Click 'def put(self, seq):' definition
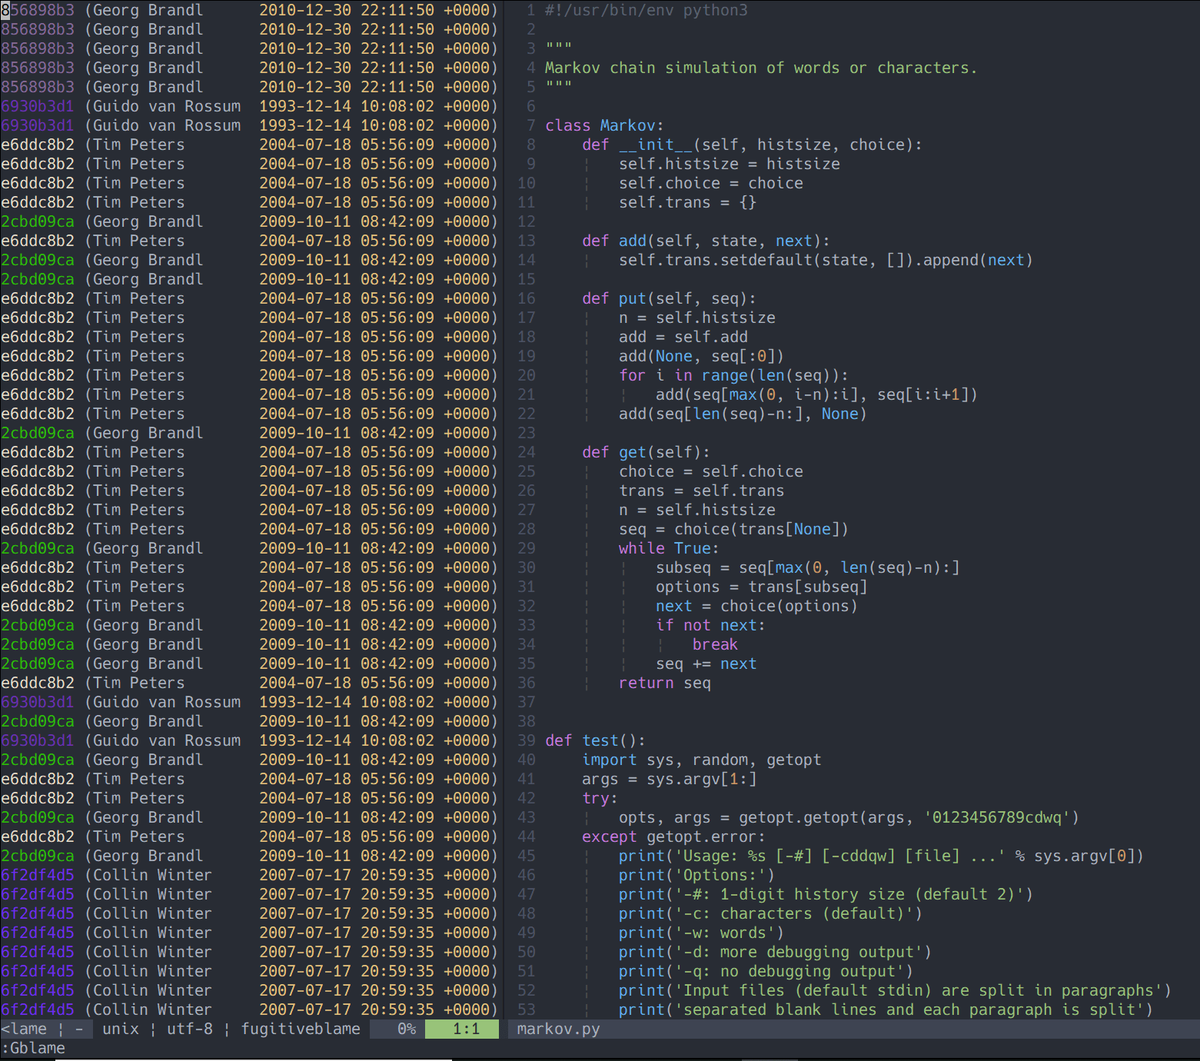The width and height of the screenshot is (1200, 1061). (x=669, y=299)
